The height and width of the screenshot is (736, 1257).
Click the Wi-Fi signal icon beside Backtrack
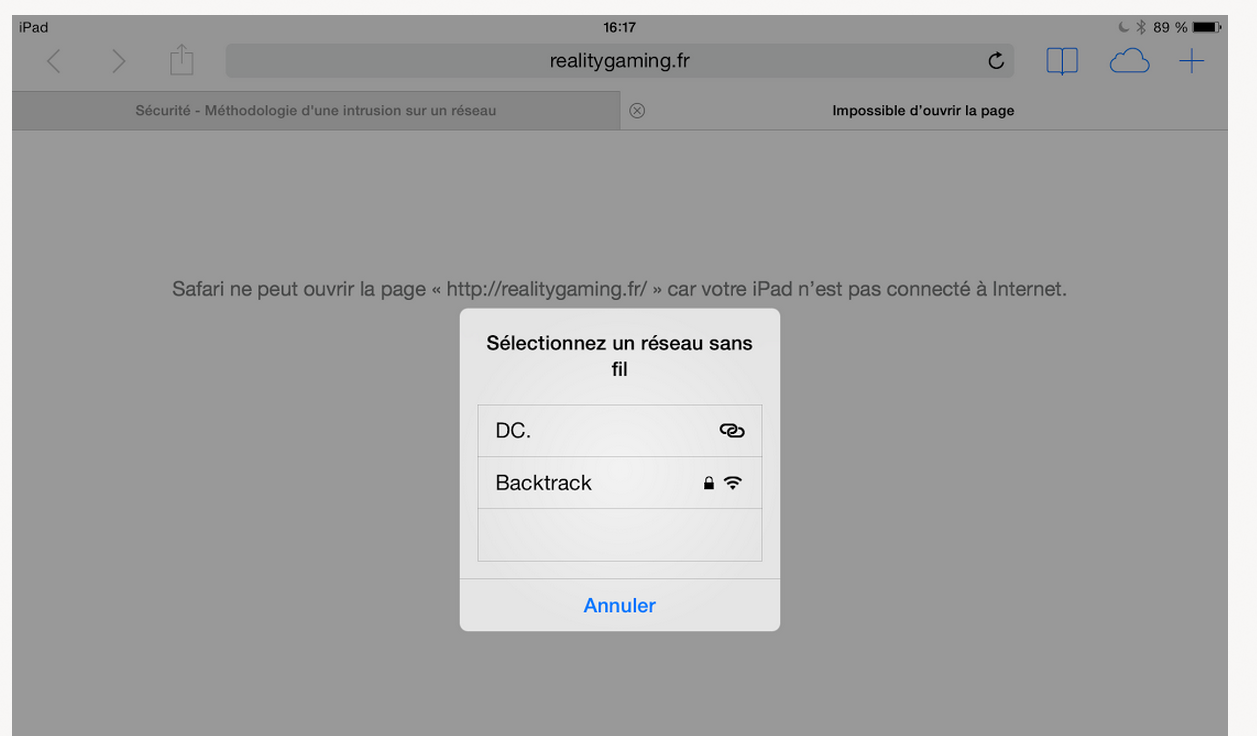733,483
